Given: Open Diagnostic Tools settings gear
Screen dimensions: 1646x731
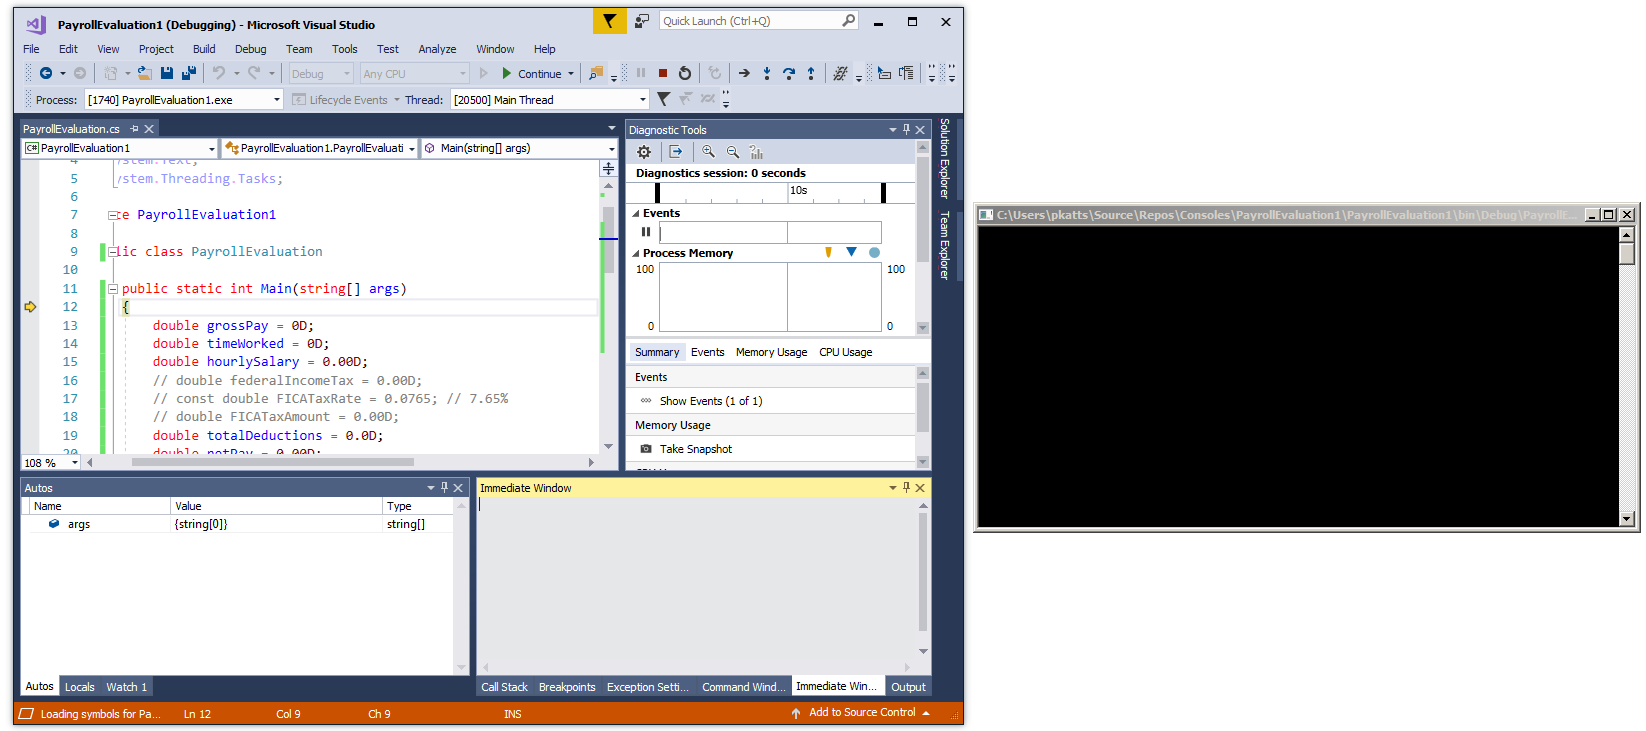Looking at the screenshot, I should click(644, 152).
